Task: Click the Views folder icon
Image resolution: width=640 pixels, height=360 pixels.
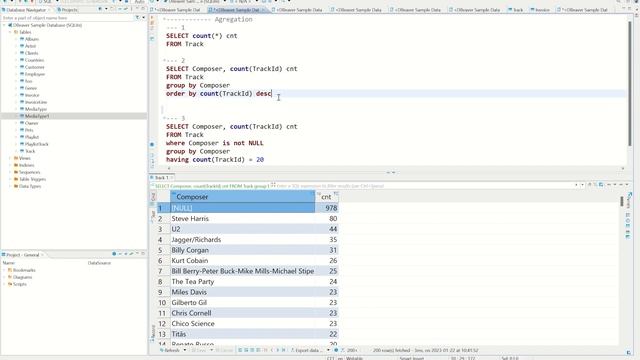Action: click(x=16, y=158)
